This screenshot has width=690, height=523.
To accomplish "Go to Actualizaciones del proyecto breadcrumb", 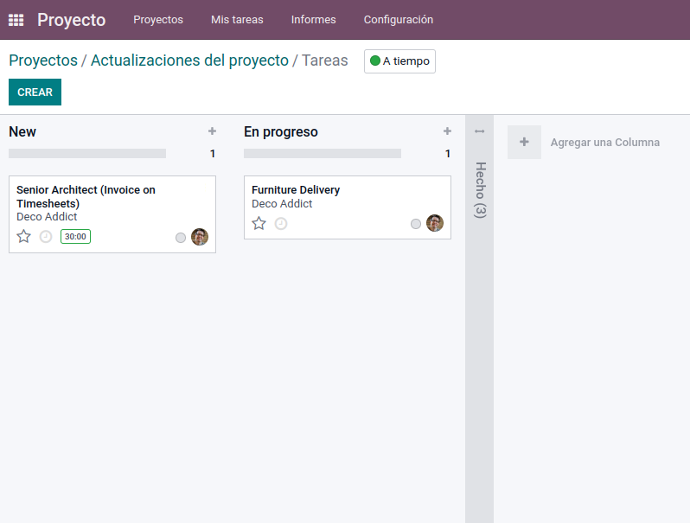I will point(190,60).
